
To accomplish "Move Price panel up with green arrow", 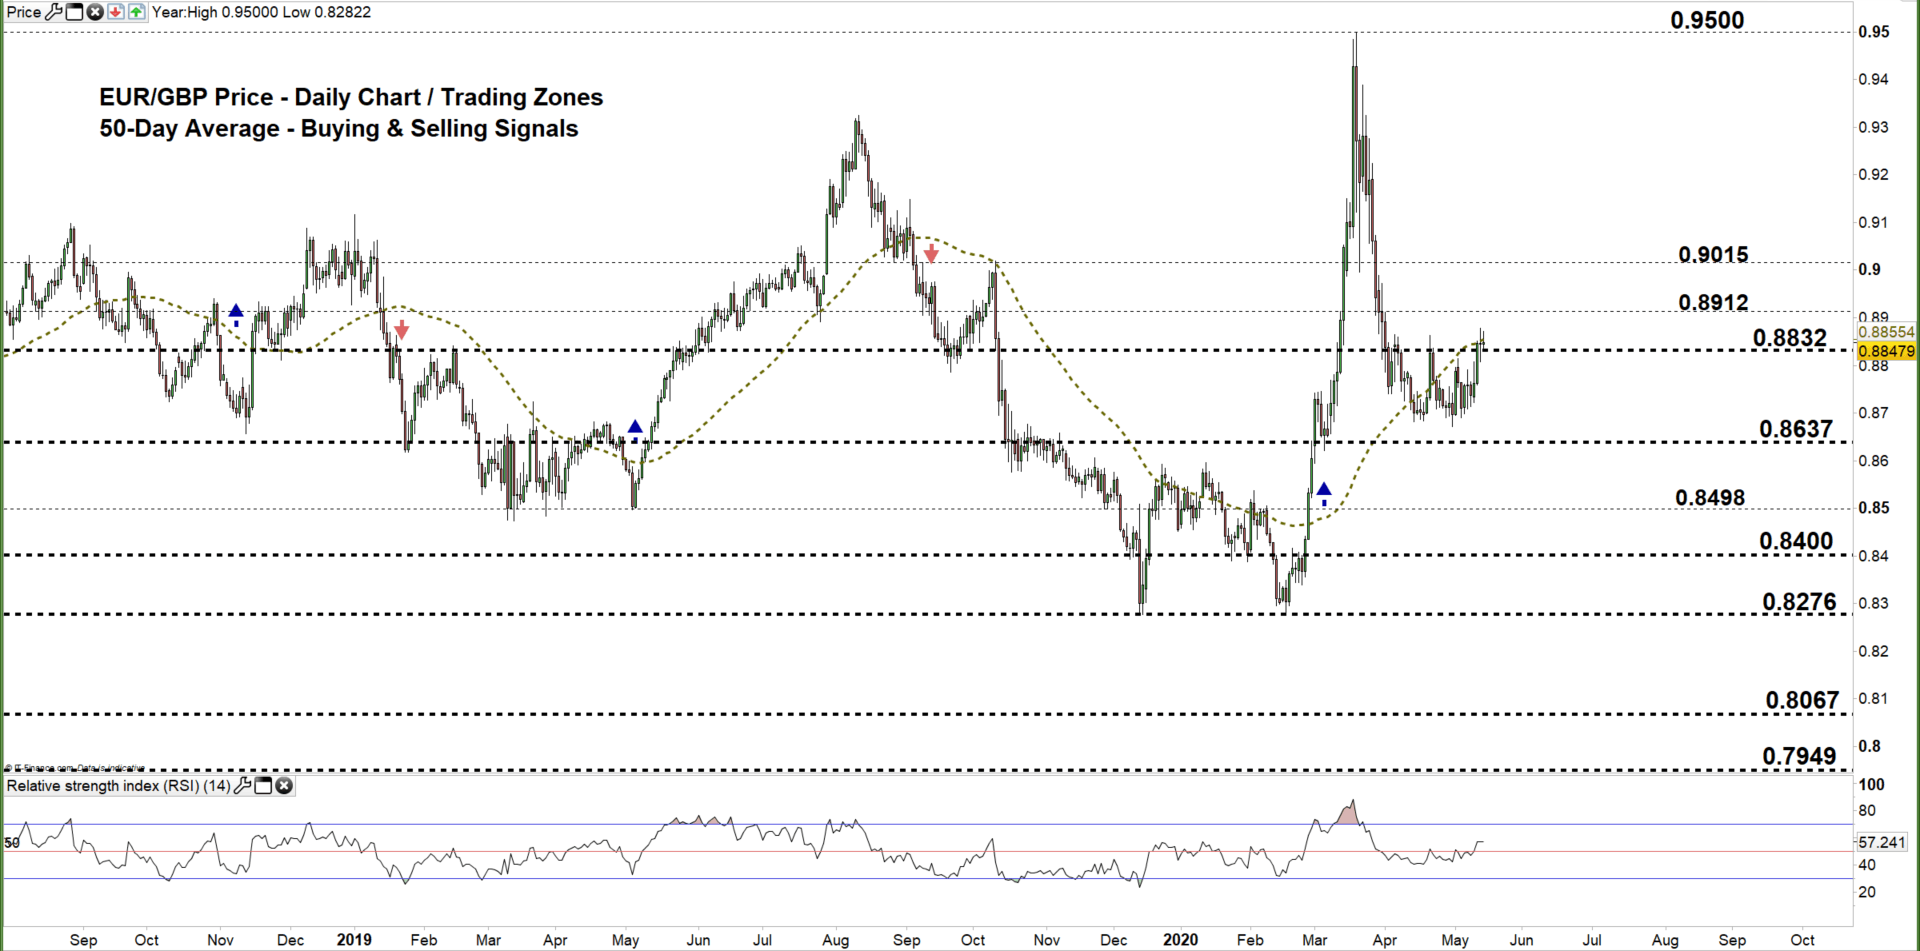I will coord(136,12).
